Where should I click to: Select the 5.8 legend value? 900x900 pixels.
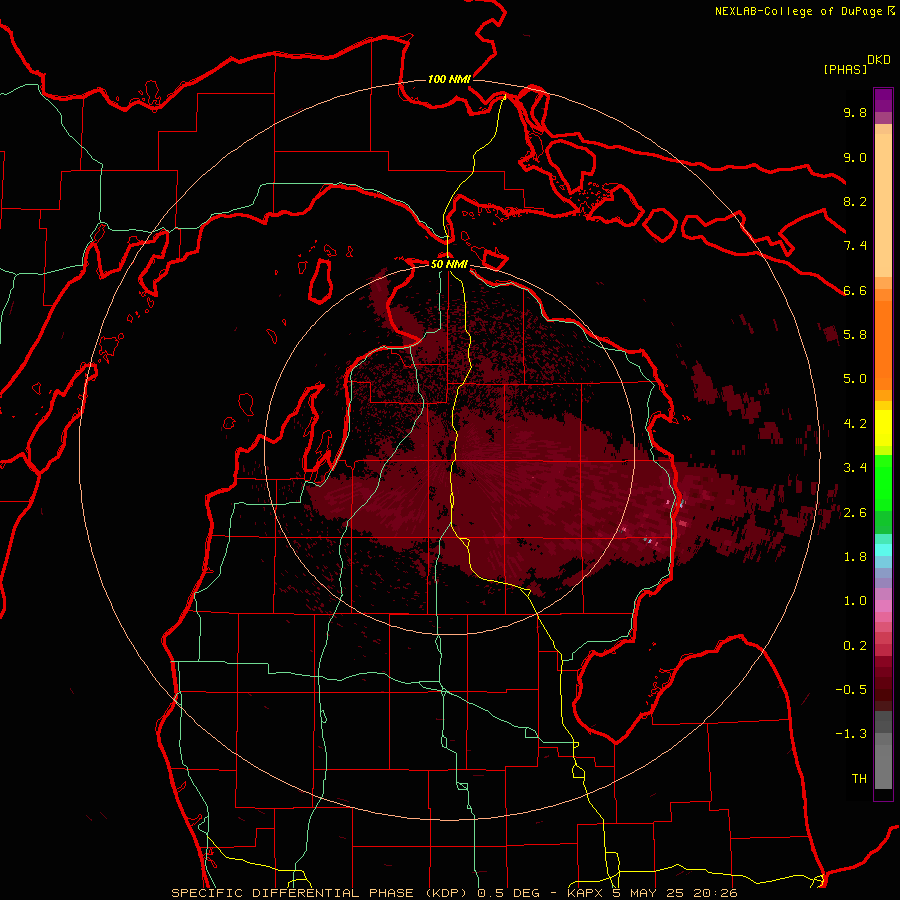[x=855, y=335]
